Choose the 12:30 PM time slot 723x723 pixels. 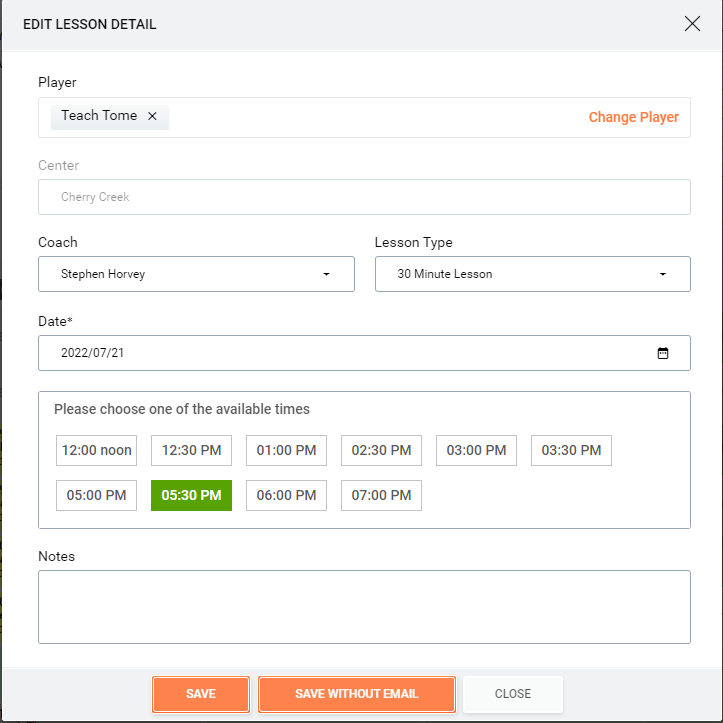pyautogui.click(x=191, y=450)
